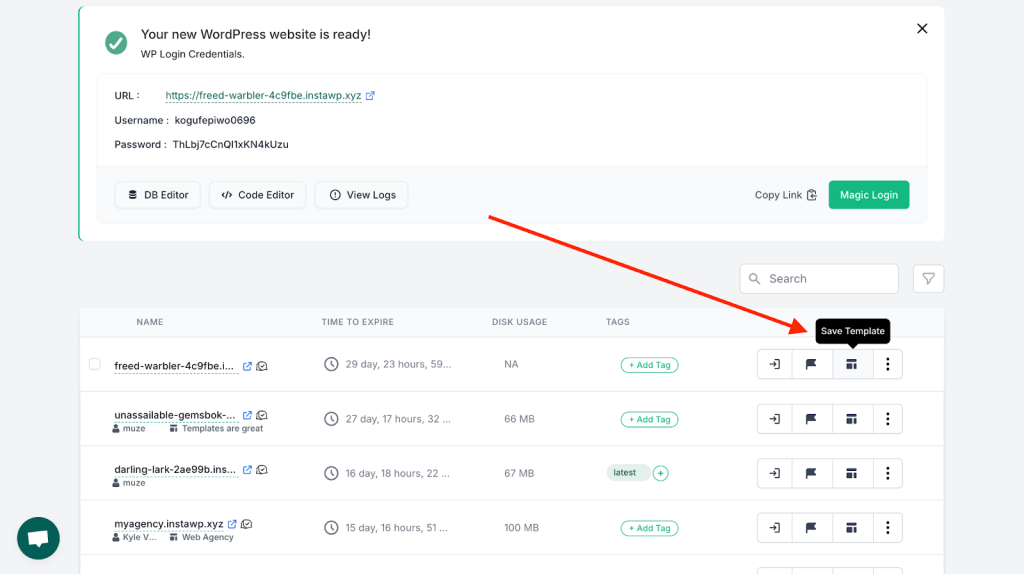Click template icon for myagency.instawp.xyz row

(x=852, y=528)
